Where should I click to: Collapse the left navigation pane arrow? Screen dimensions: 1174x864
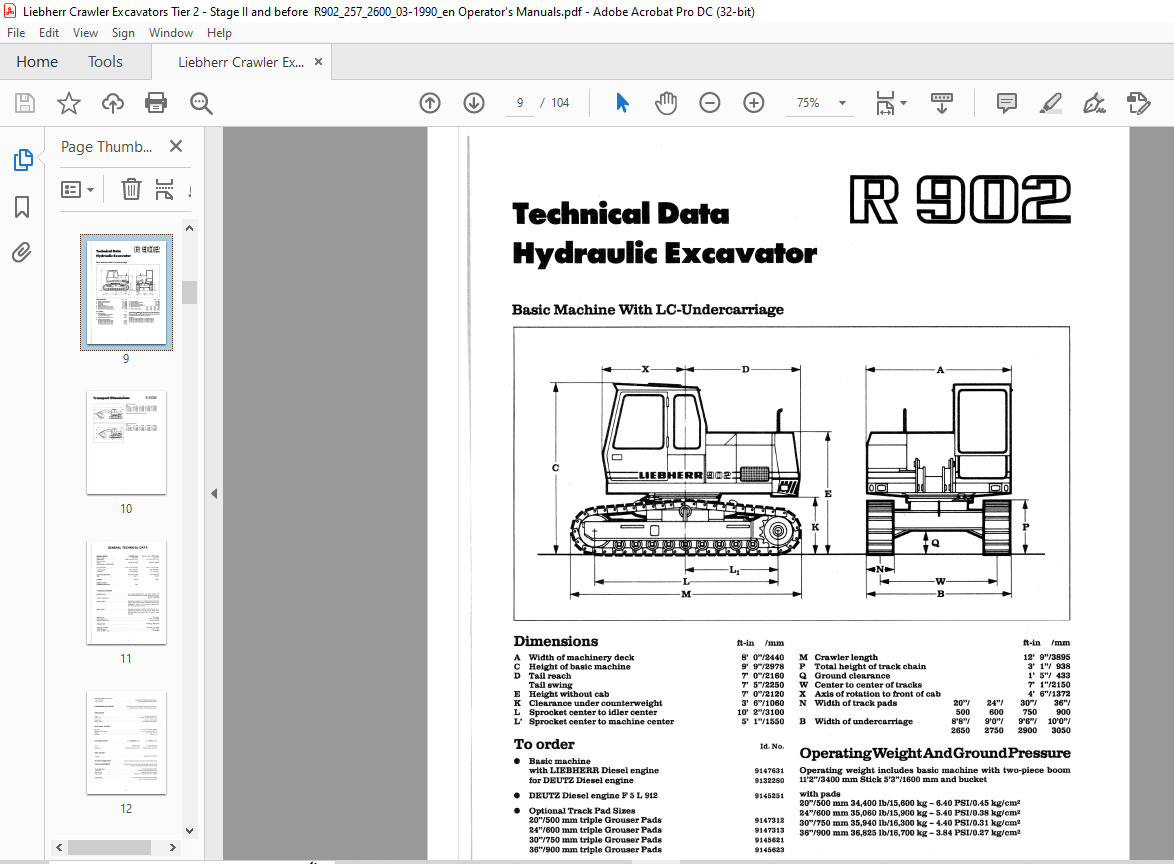tap(214, 493)
